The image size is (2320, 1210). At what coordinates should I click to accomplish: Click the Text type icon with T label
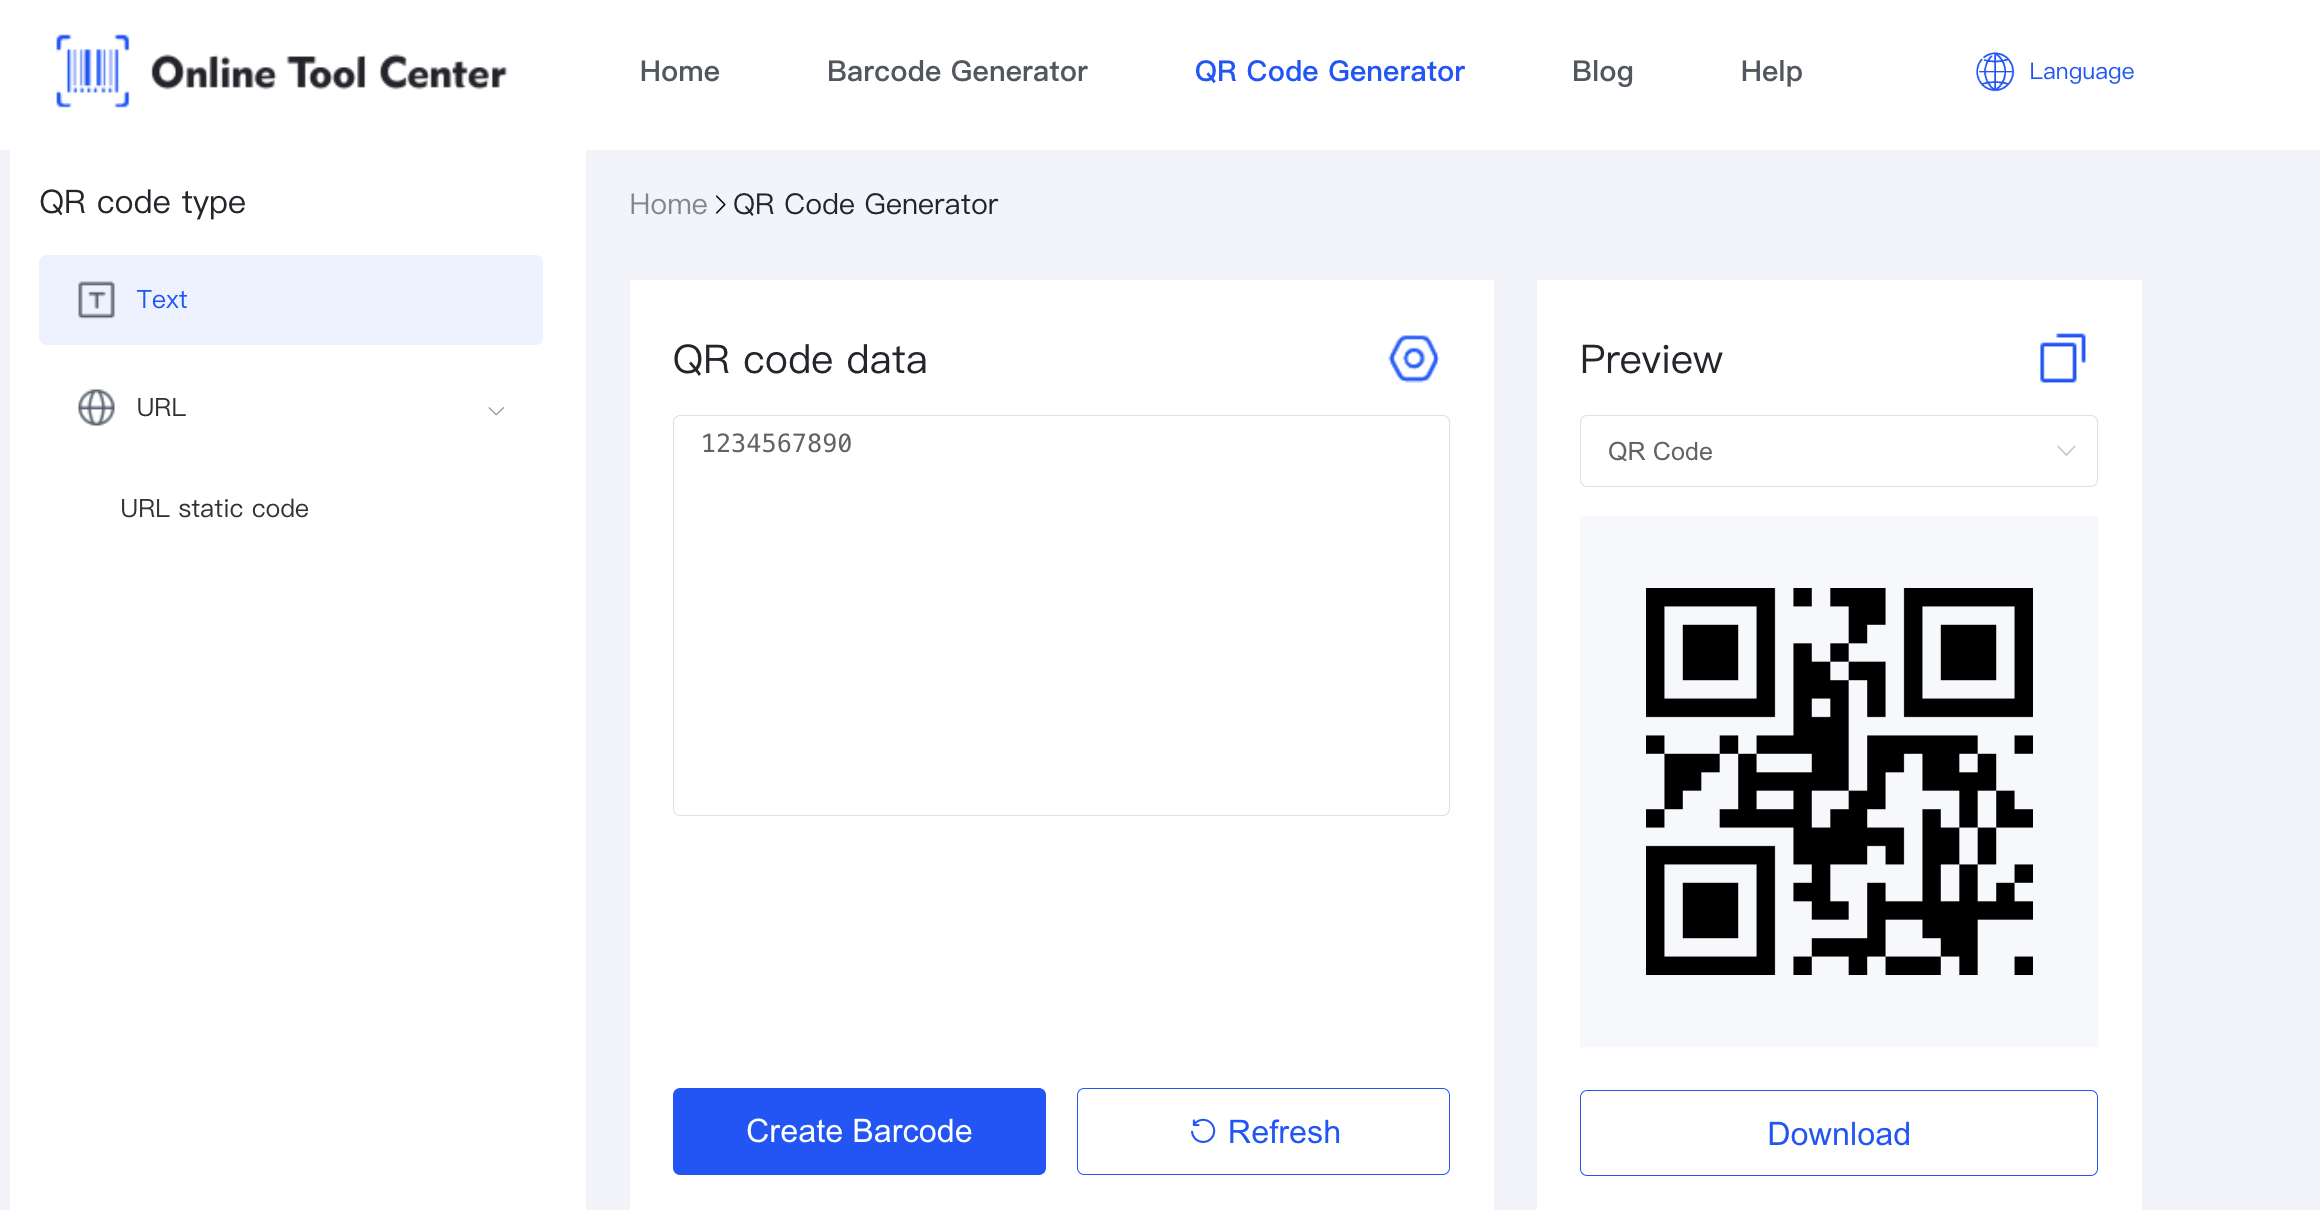click(95, 299)
